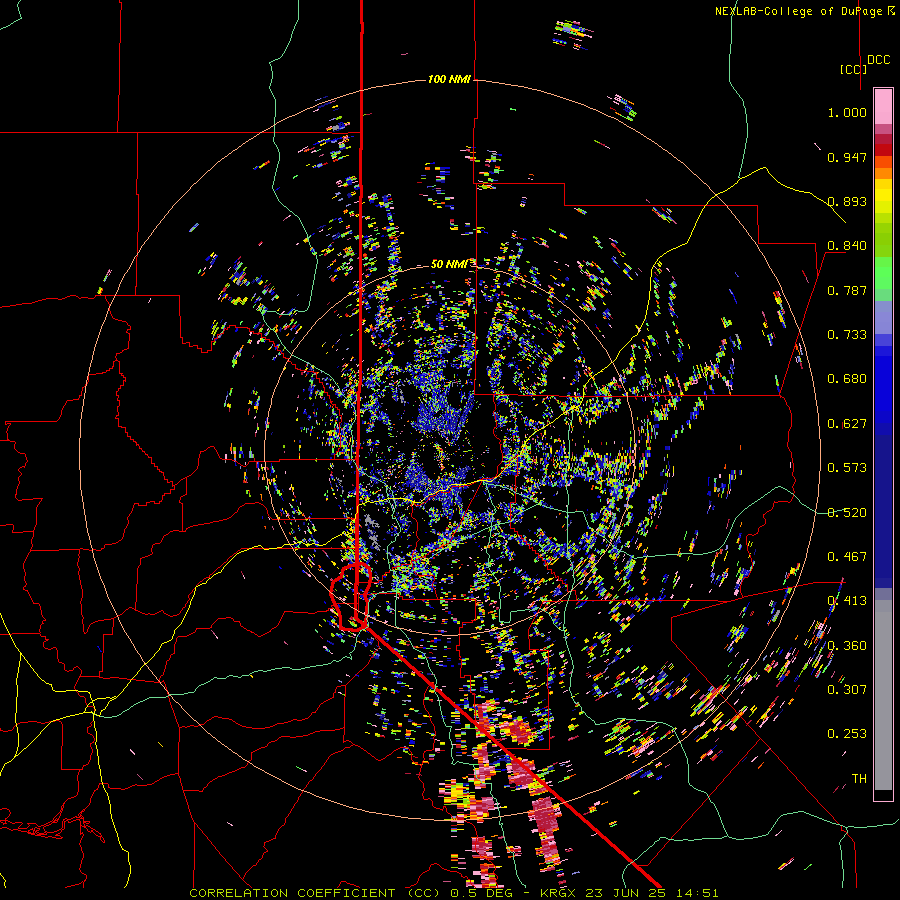Click the small red warning polygon outline
This screenshot has height=900, width=900.
[x=351, y=597]
